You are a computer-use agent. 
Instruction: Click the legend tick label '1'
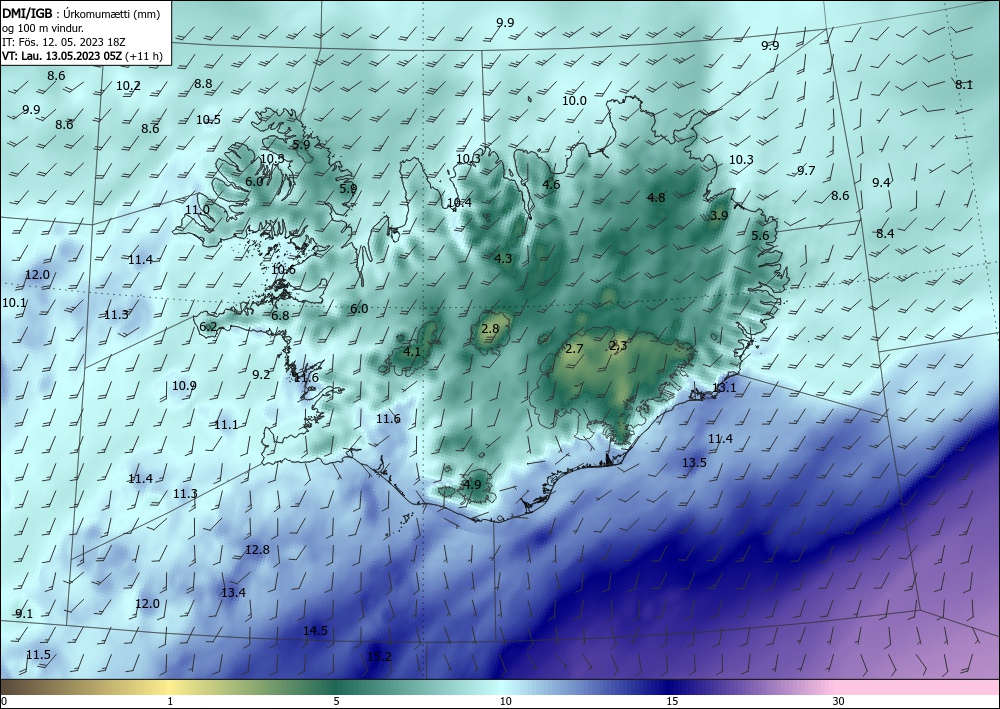170,702
